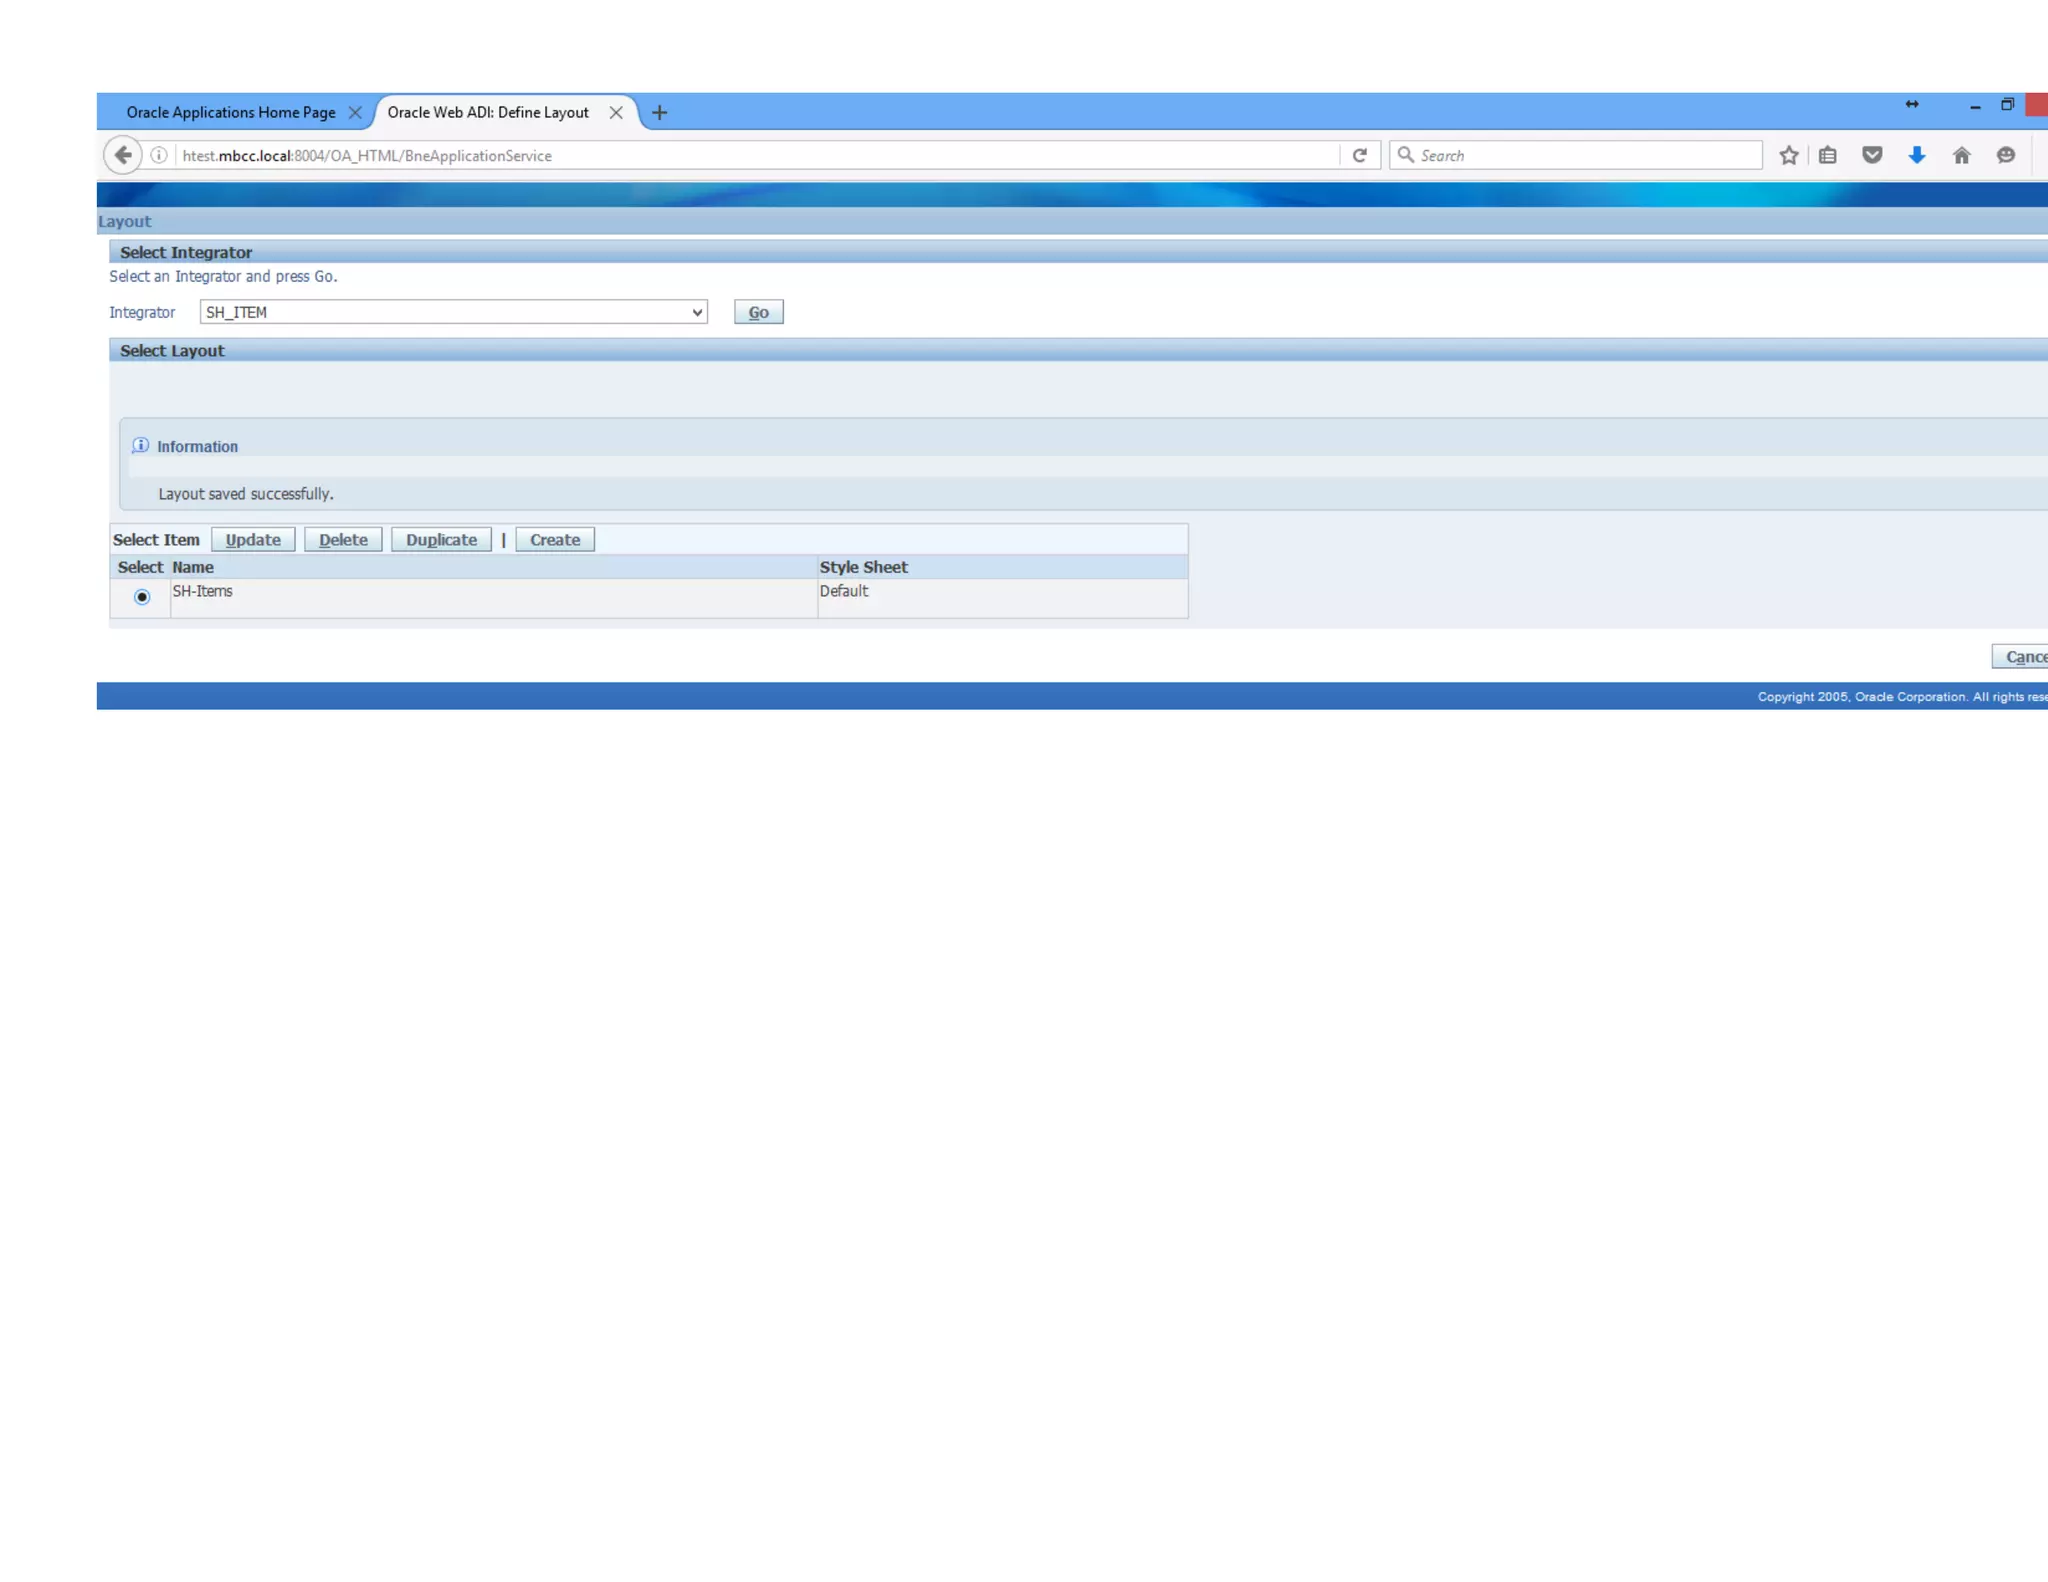
Task: Expand the Integrator SH_ITEM dropdown
Action: click(453, 312)
